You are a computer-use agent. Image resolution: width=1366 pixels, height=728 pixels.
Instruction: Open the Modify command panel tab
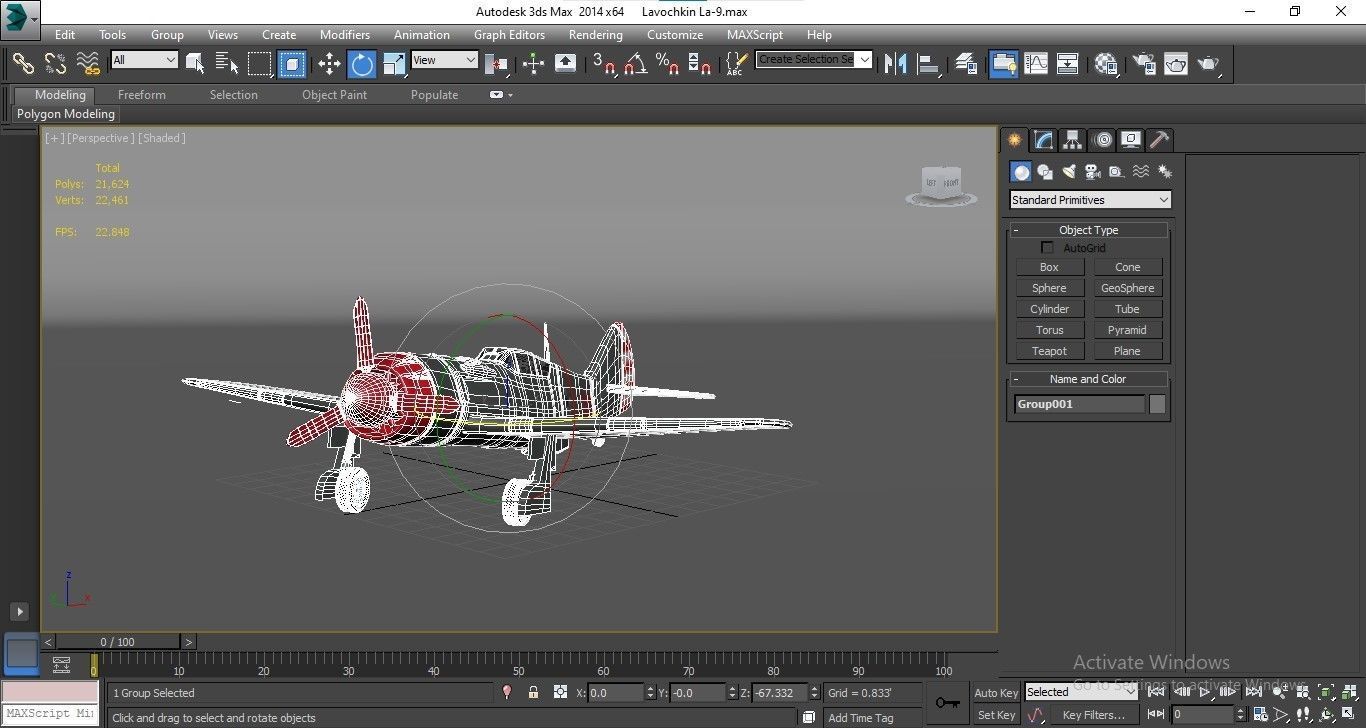(x=1043, y=140)
